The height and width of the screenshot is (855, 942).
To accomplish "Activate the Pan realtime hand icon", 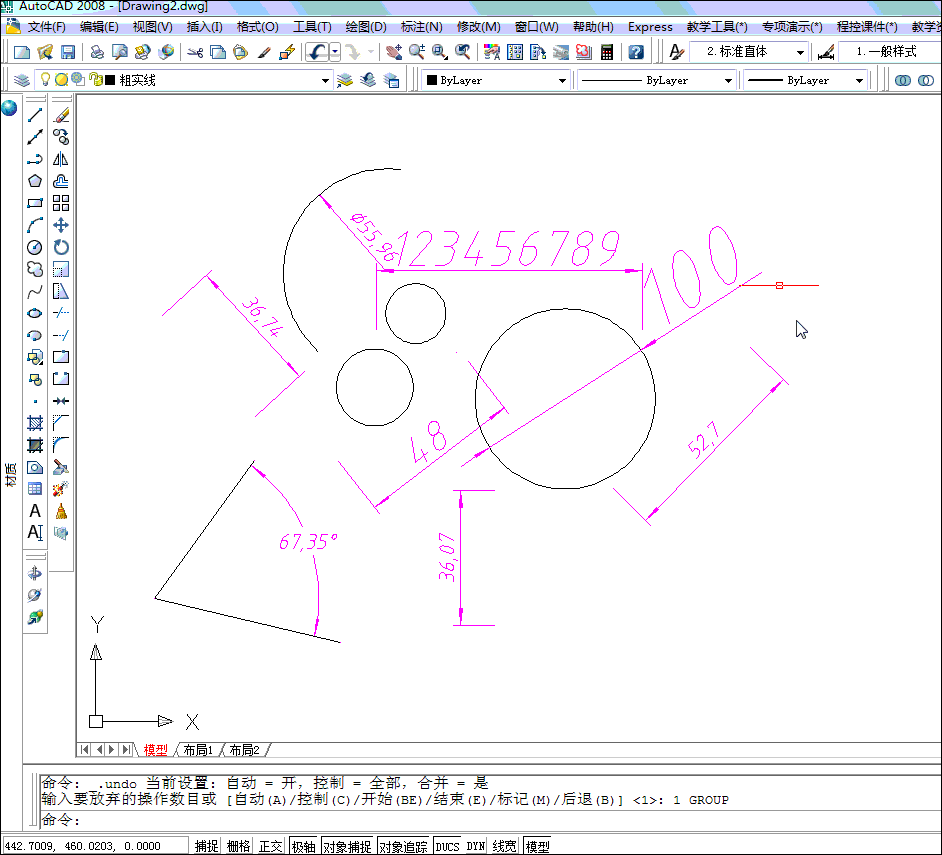I will point(394,52).
